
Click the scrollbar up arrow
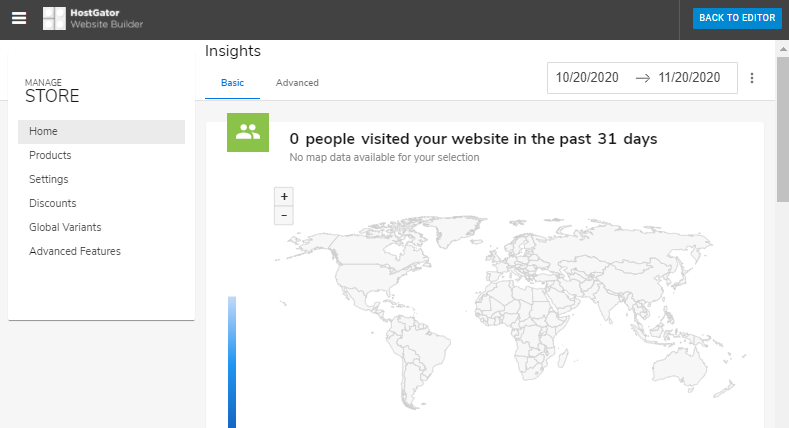pos(783,49)
